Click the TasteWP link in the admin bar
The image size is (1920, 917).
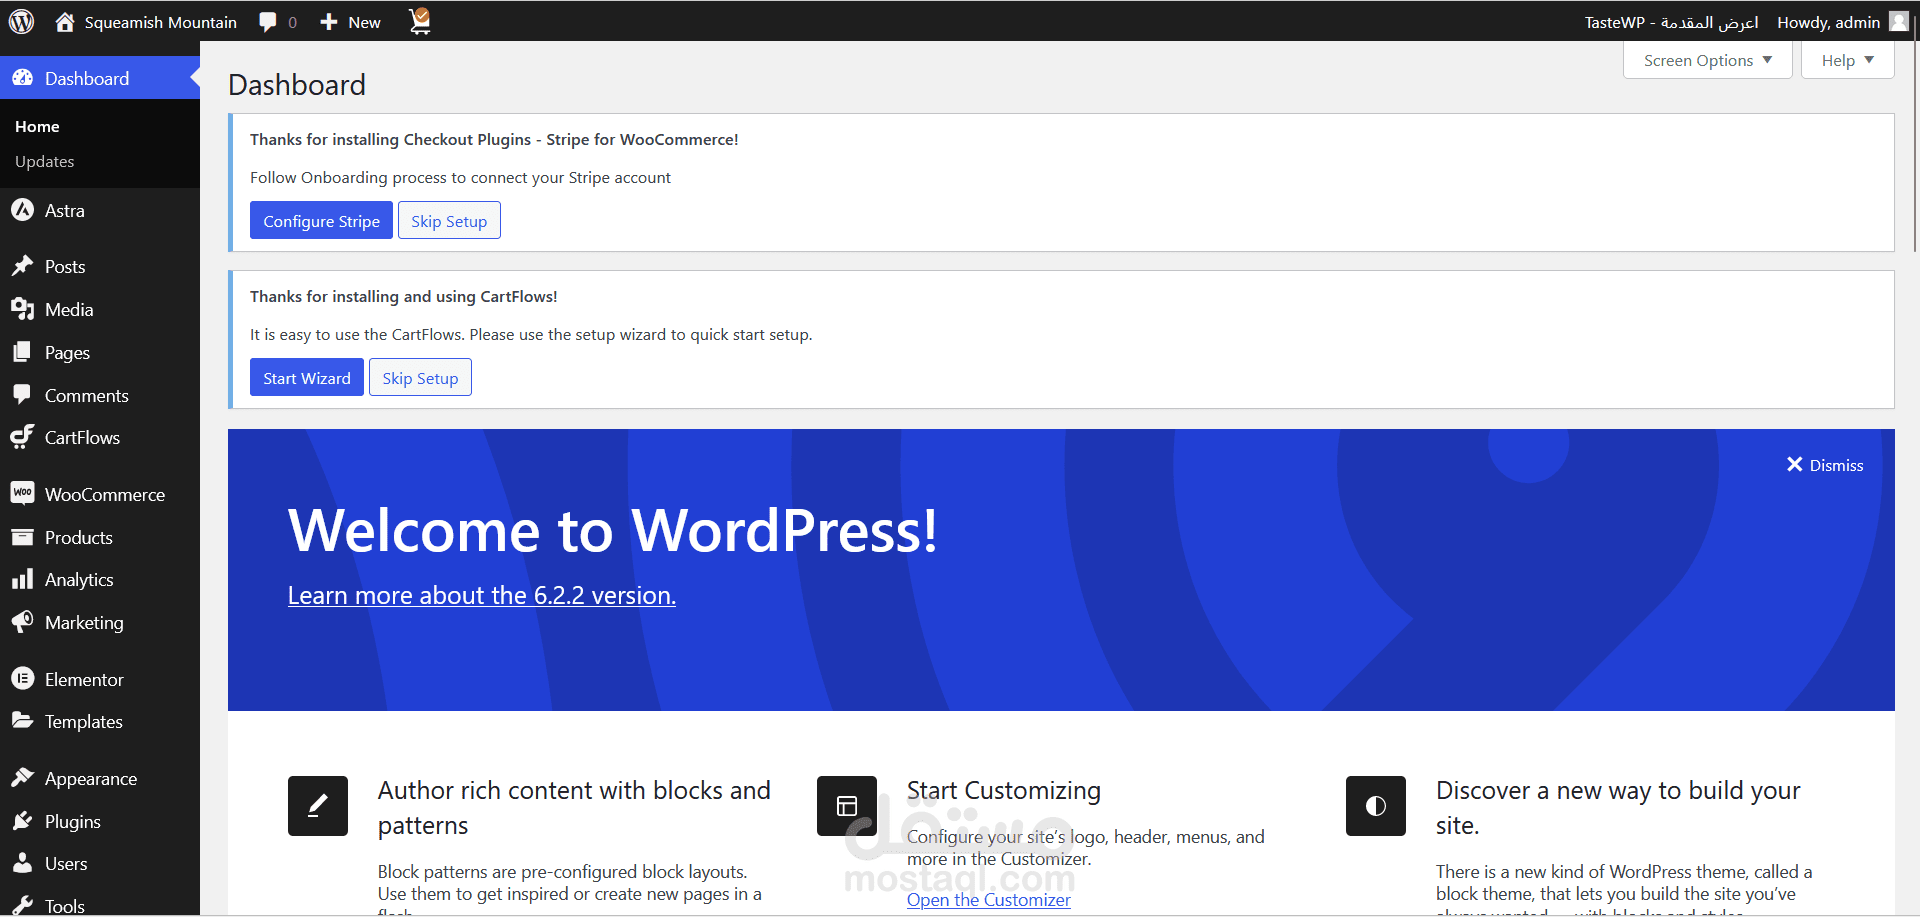[1671, 22]
